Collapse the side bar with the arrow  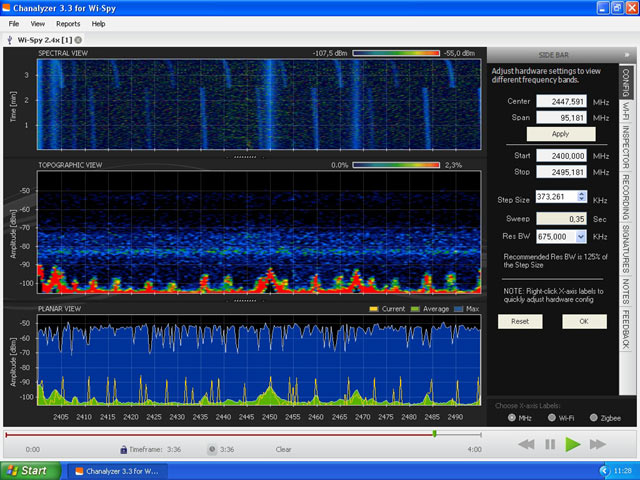pyautogui.click(x=627, y=55)
